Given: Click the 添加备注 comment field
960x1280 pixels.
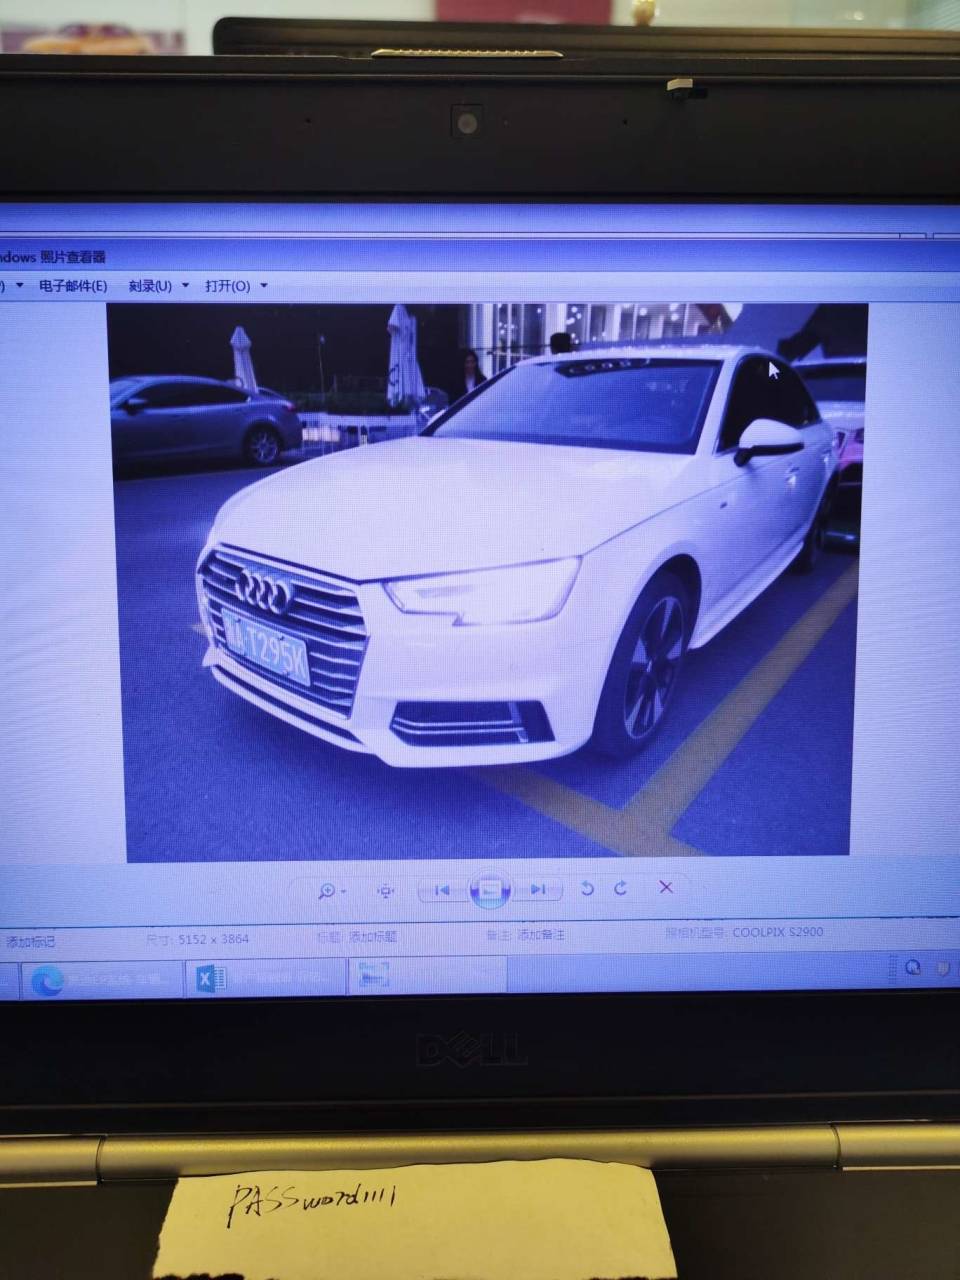Looking at the screenshot, I should [x=540, y=935].
